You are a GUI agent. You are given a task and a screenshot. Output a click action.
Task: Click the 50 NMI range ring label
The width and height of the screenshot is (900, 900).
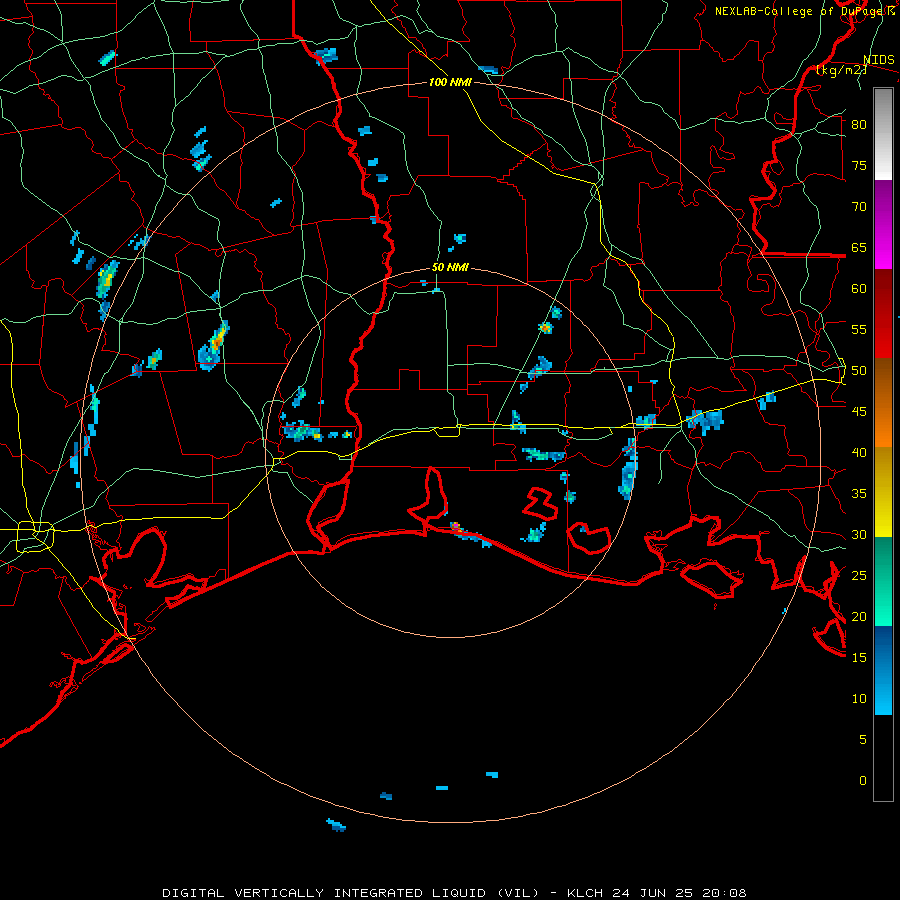click(x=450, y=267)
